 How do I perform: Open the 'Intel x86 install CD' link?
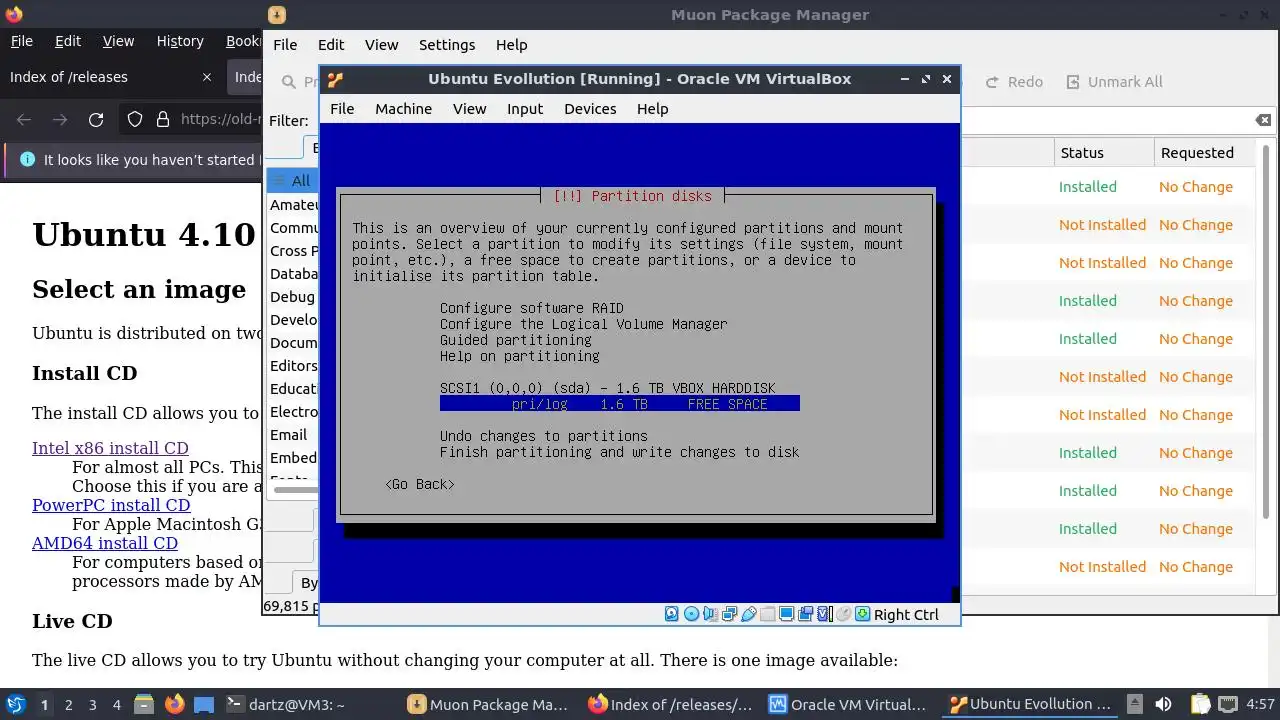tap(110, 448)
